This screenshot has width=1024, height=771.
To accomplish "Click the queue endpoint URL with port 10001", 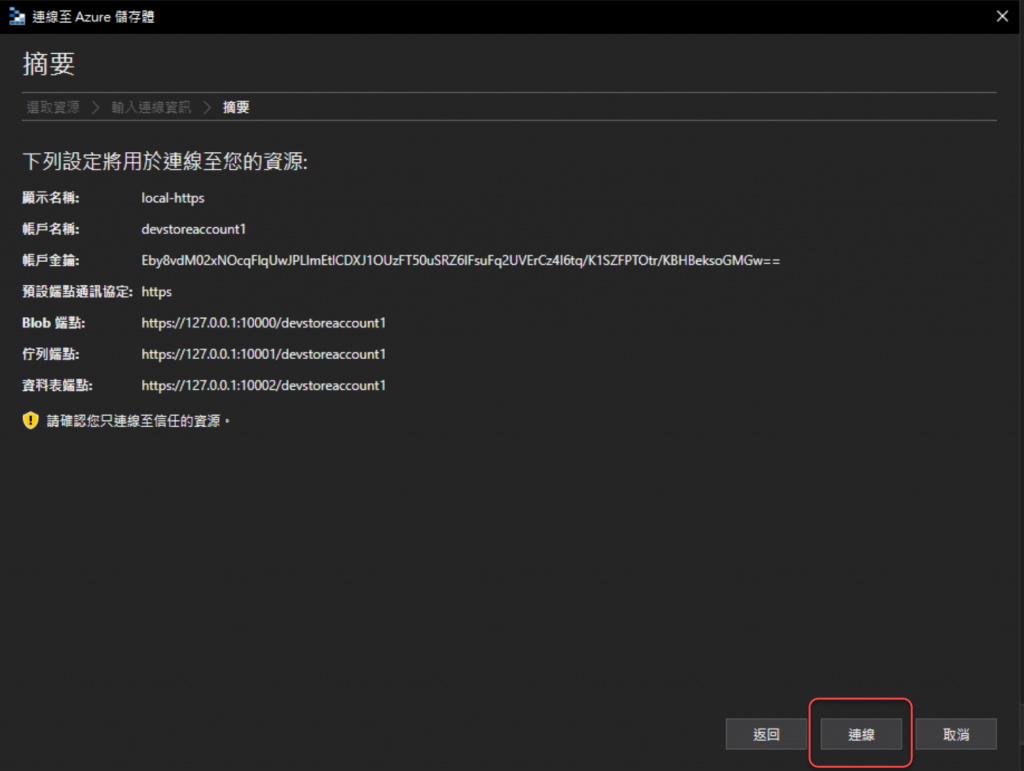I will (264, 354).
